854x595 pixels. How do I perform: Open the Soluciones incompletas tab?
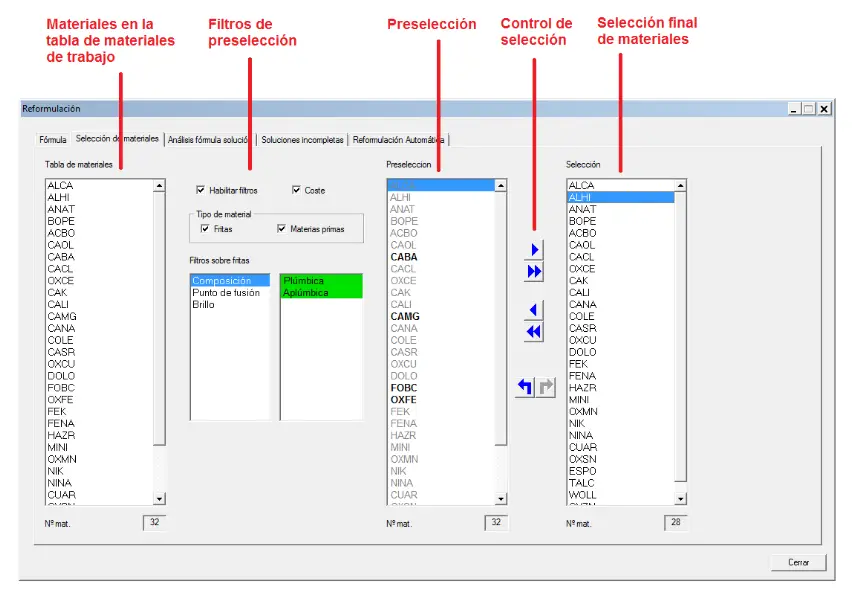click(302, 140)
